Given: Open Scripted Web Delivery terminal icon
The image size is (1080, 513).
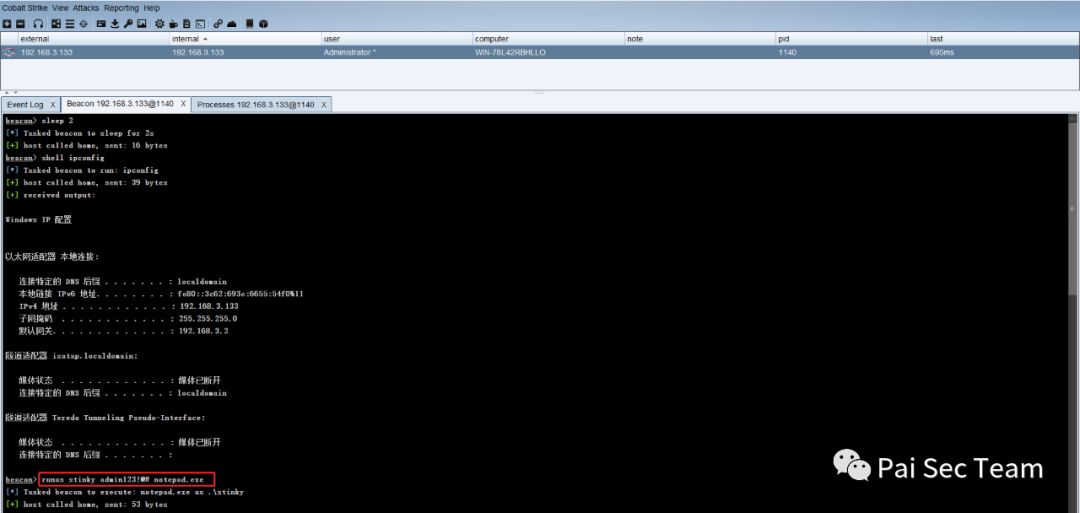Looking at the screenshot, I should (200, 24).
